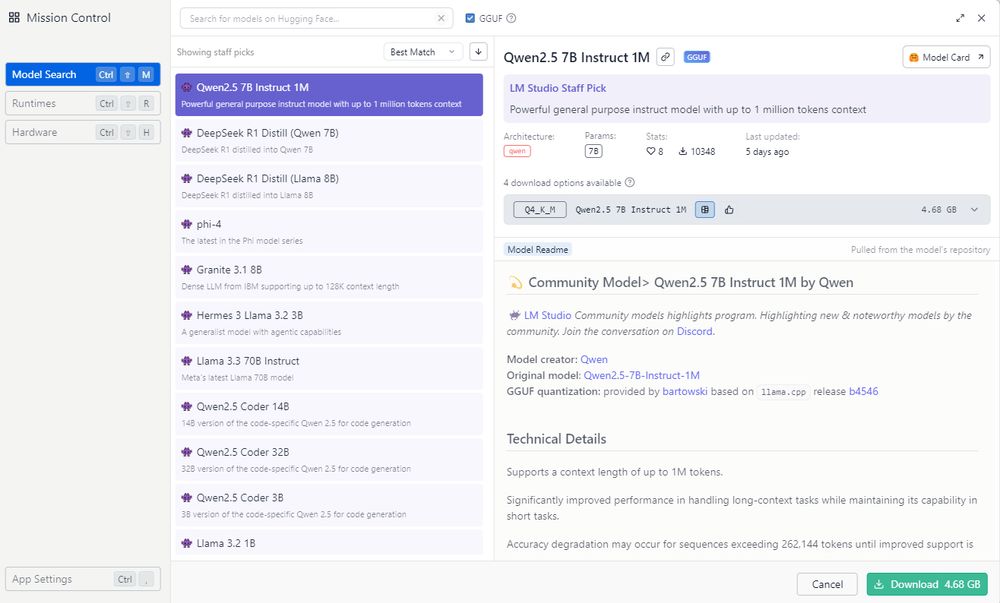Close the Mission Control dialog
The height and width of the screenshot is (603, 1000).
[x=982, y=18]
